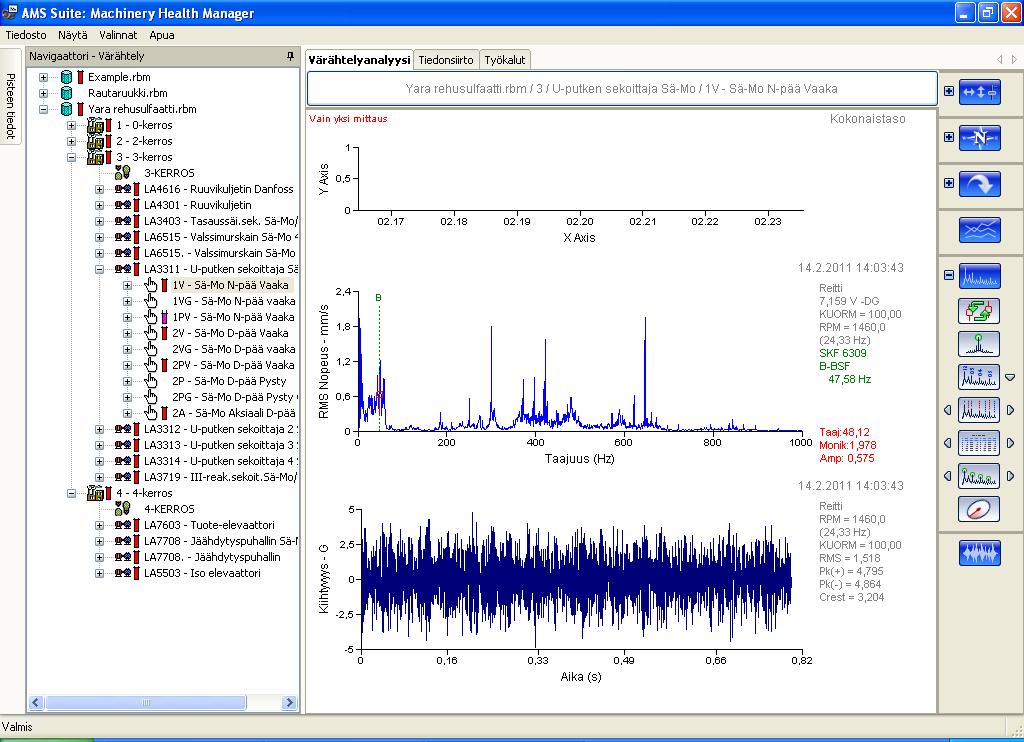
Task: Expand LA4616 - Ruuvikuljetin Danfoss node
Action: click(x=99, y=189)
